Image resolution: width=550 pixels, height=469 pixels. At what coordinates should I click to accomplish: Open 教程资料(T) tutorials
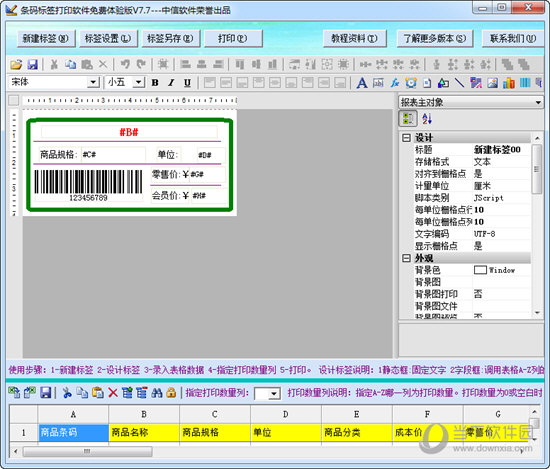(354, 38)
